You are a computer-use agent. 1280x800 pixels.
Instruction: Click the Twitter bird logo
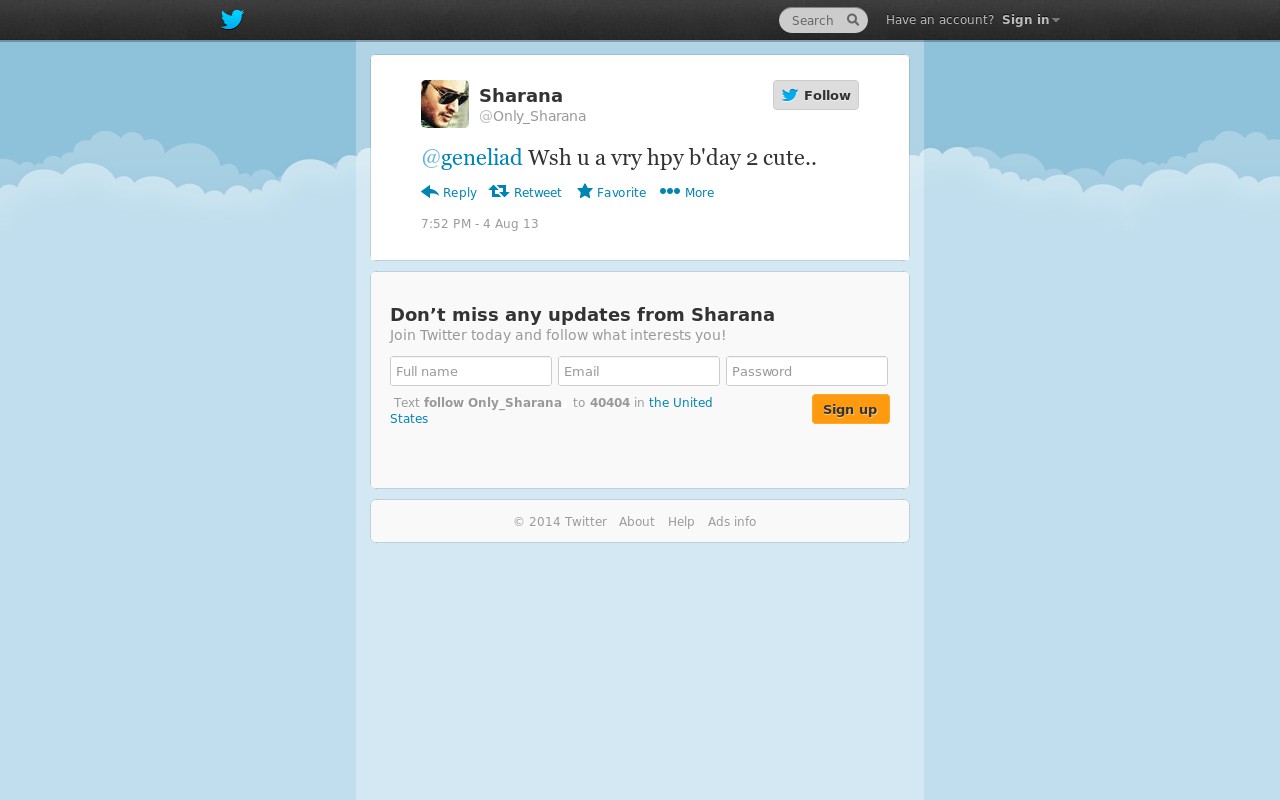(232, 20)
